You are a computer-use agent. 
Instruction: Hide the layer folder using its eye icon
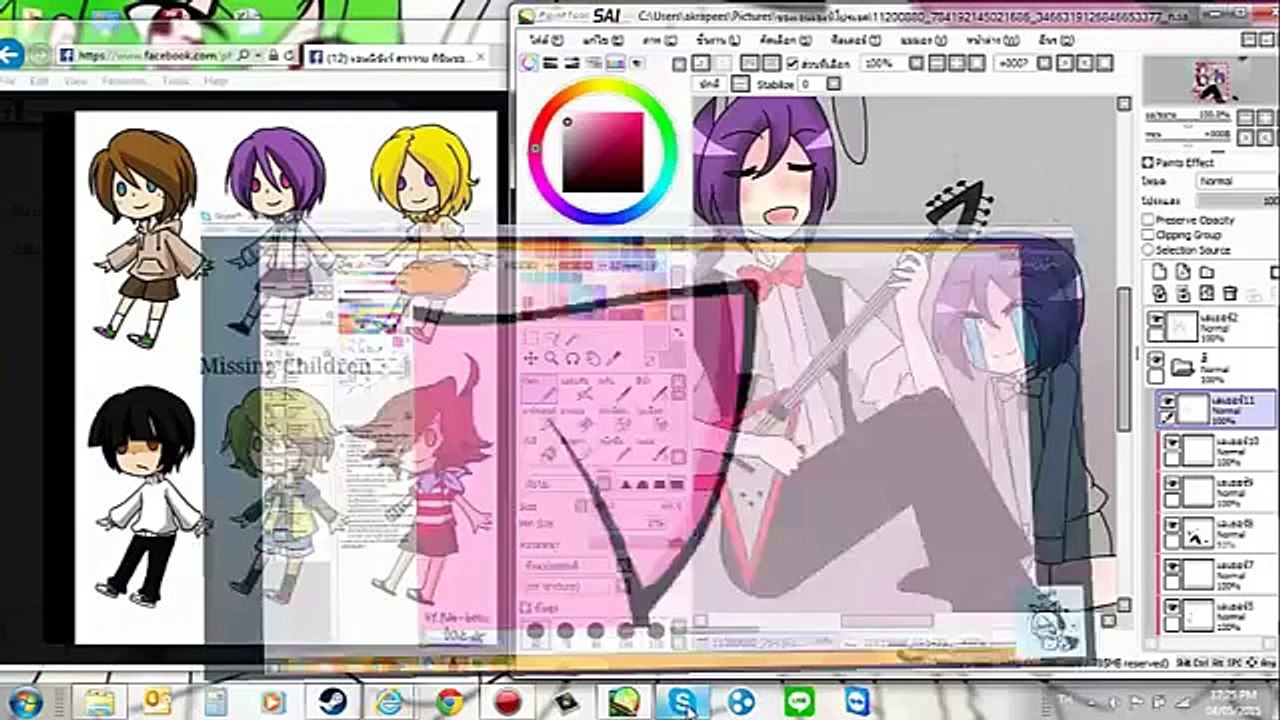(x=1157, y=360)
